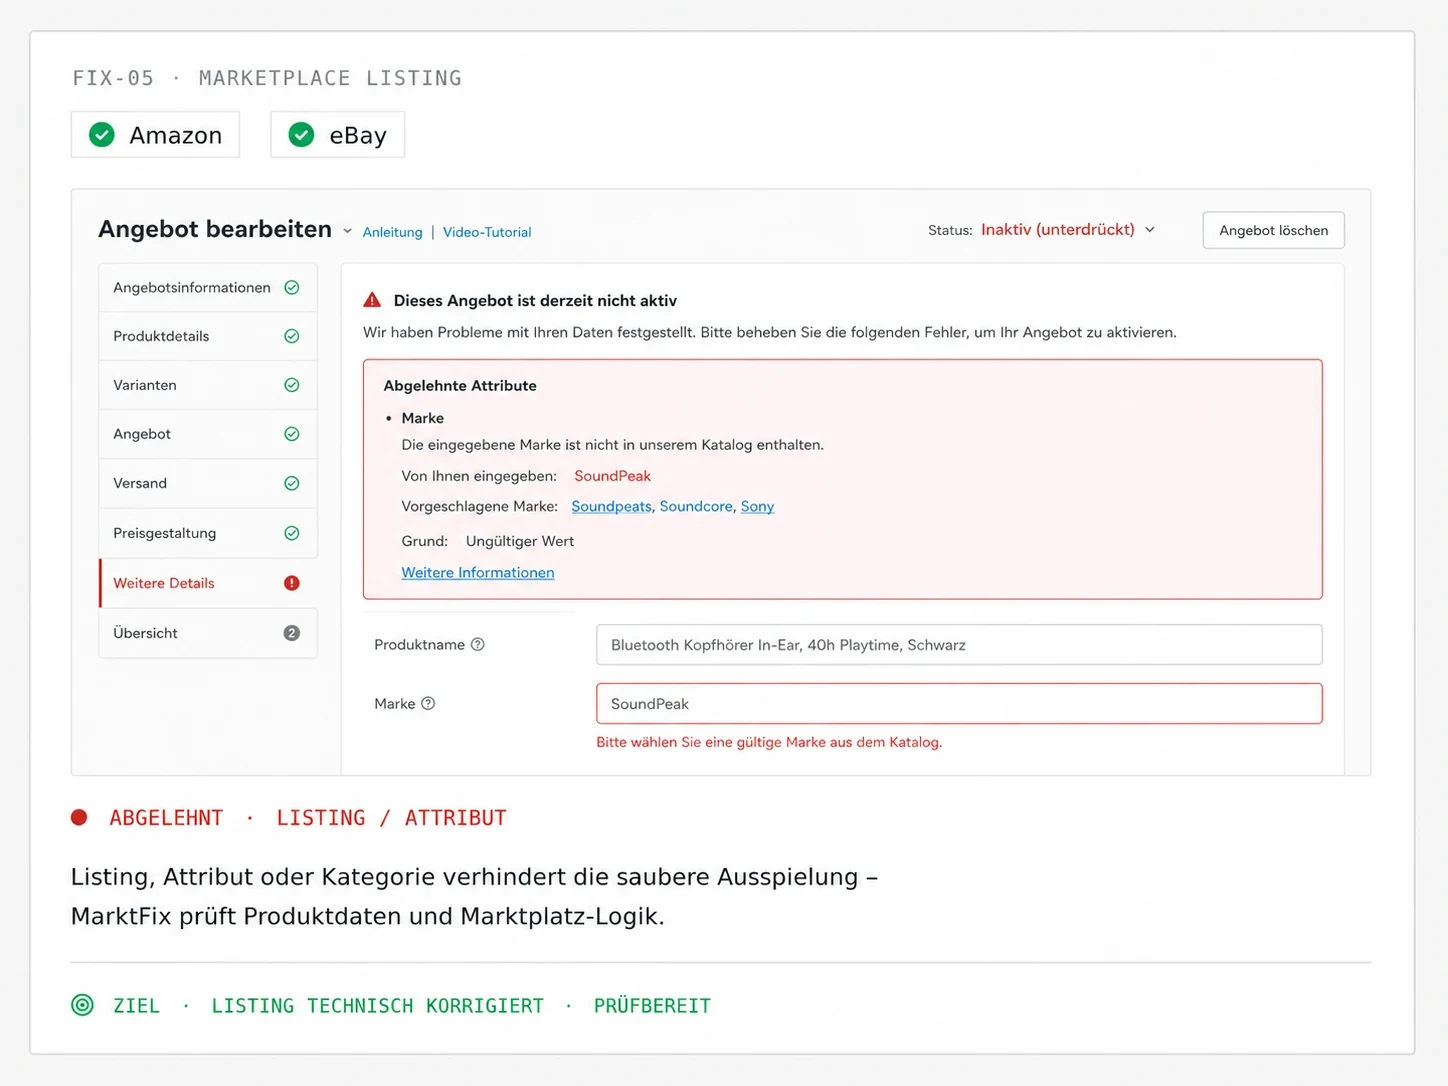Open the Preisgestaltung section
This screenshot has height=1086, width=1448.
208,533
